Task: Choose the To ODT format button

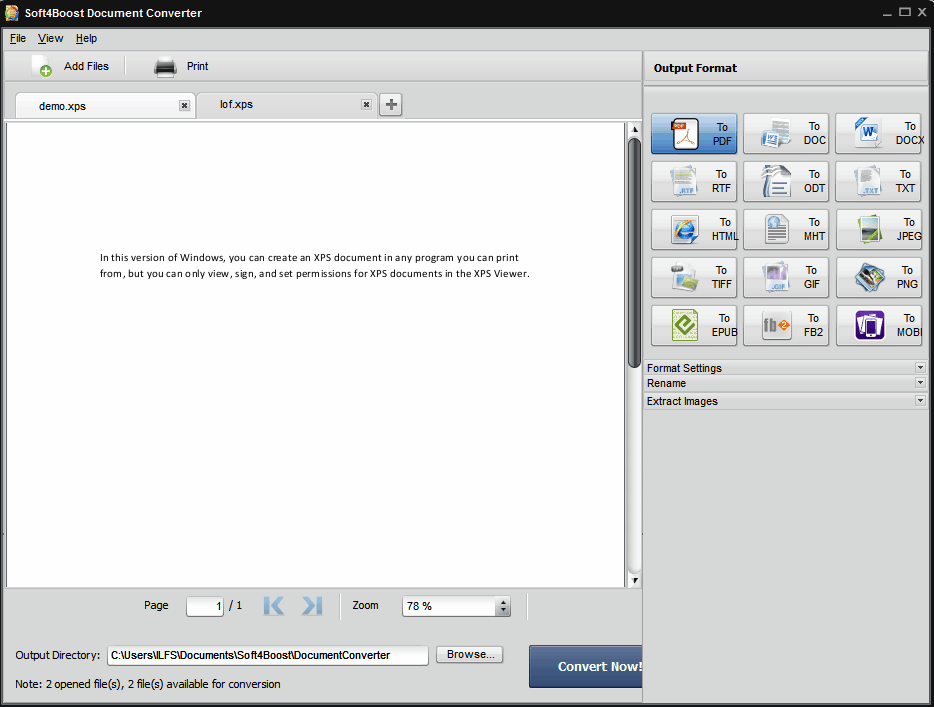Action: tap(786, 182)
